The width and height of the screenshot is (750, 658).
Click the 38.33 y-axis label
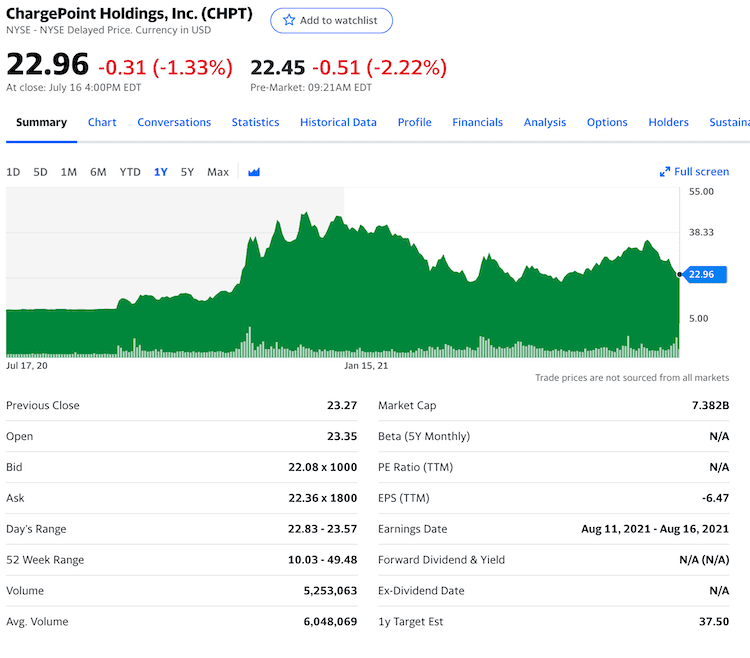click(701, 232)
